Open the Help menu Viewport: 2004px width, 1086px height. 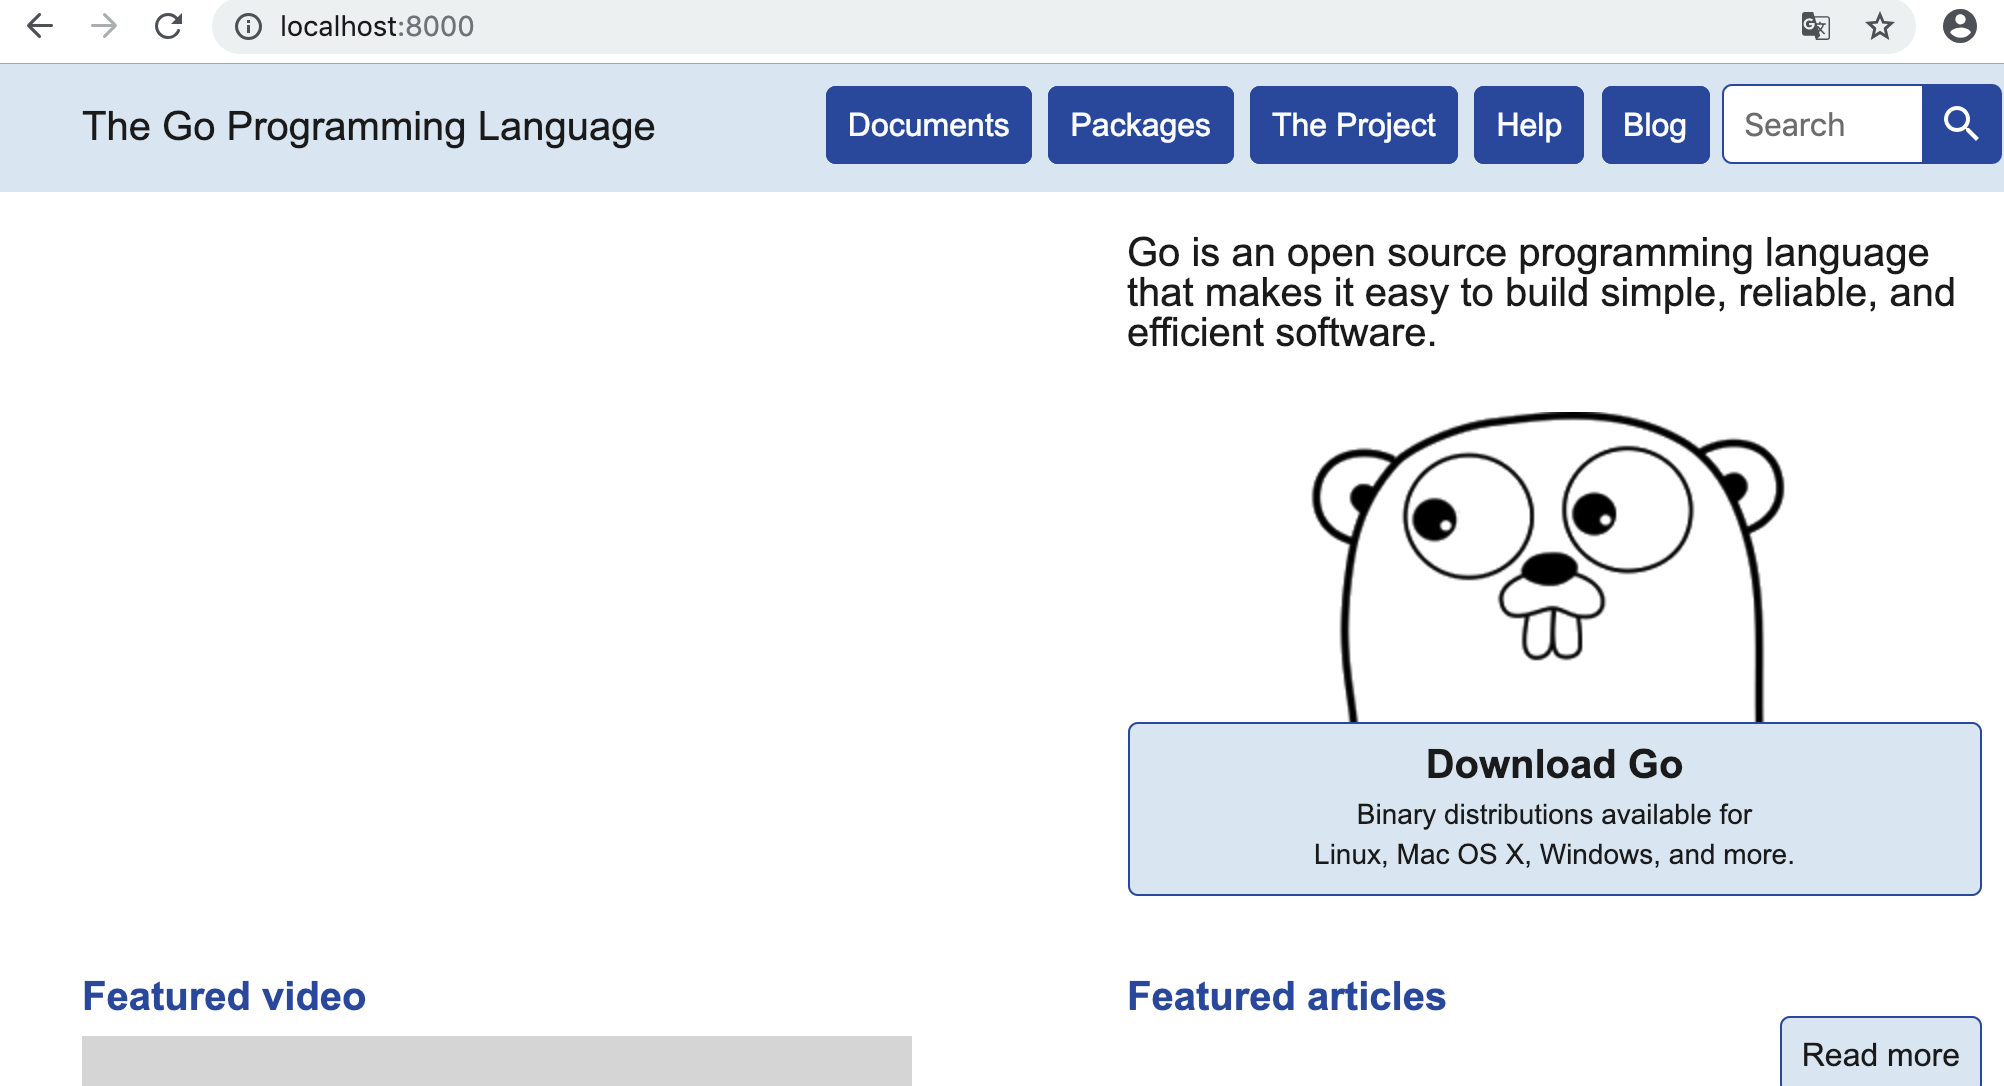tap(1528, 125)
